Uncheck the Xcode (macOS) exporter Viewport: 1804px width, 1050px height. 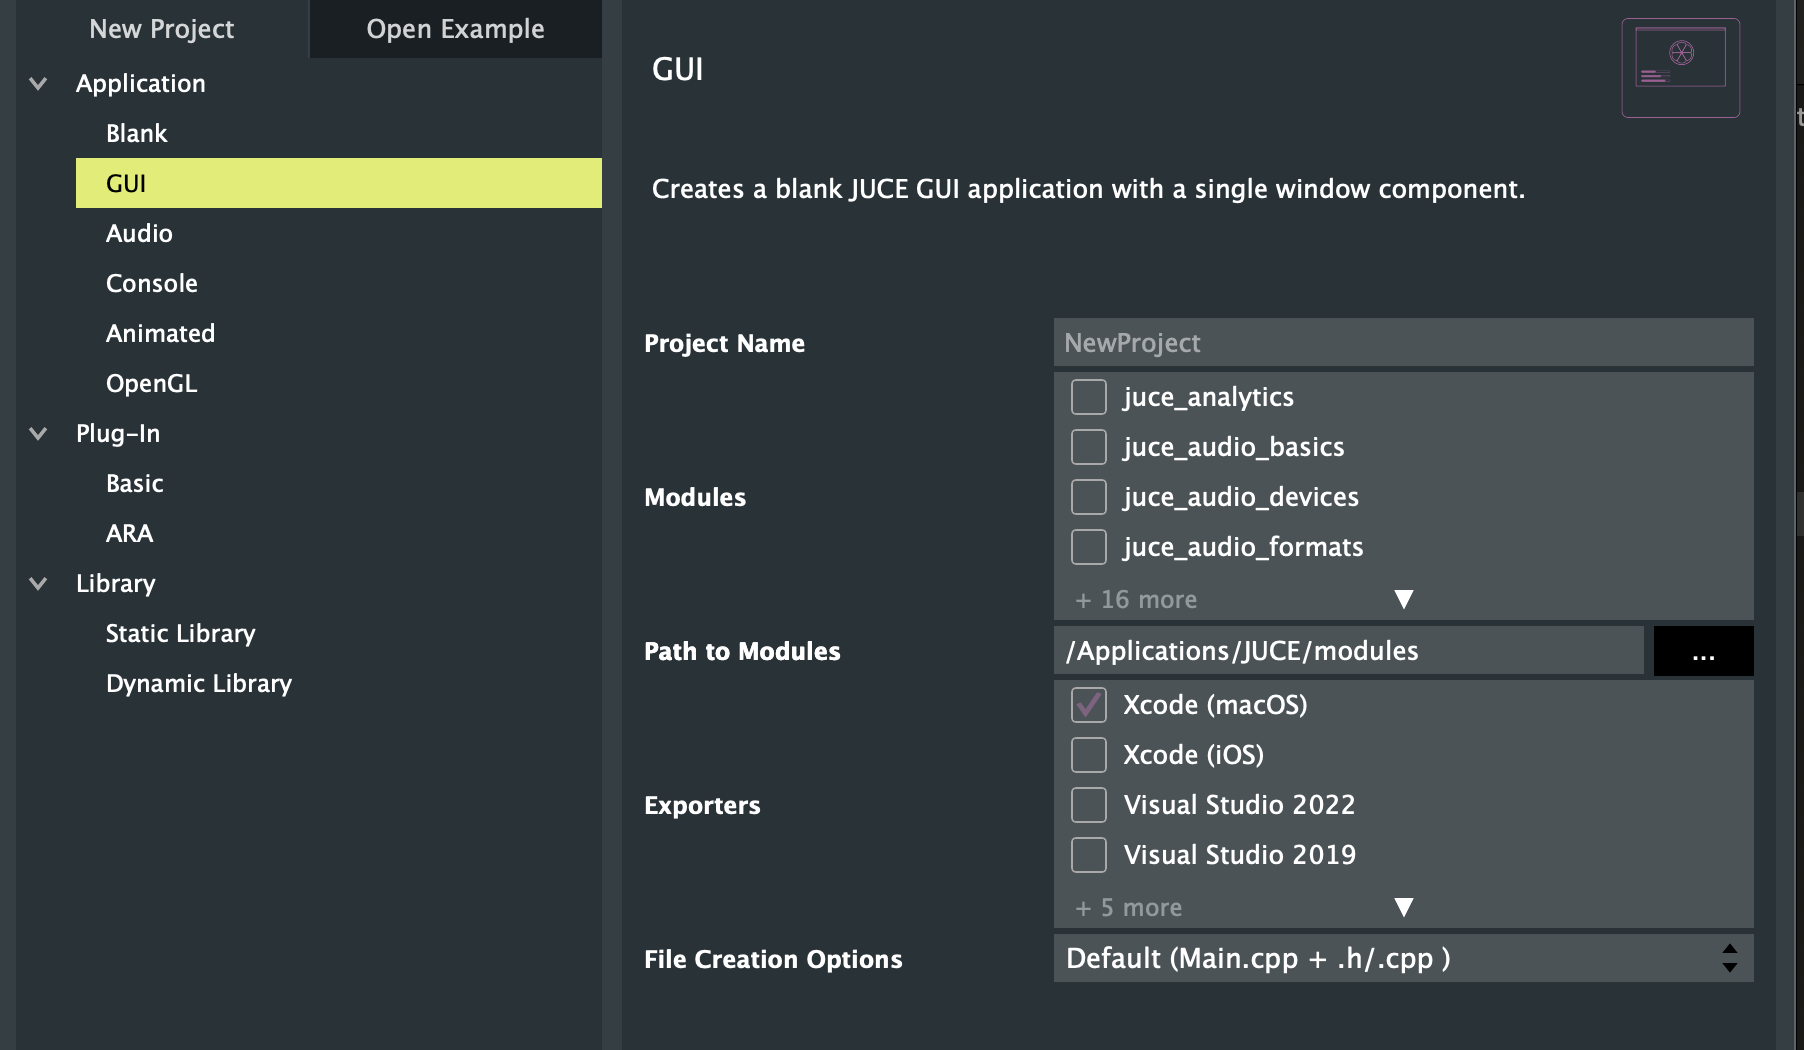point(1089,705)
